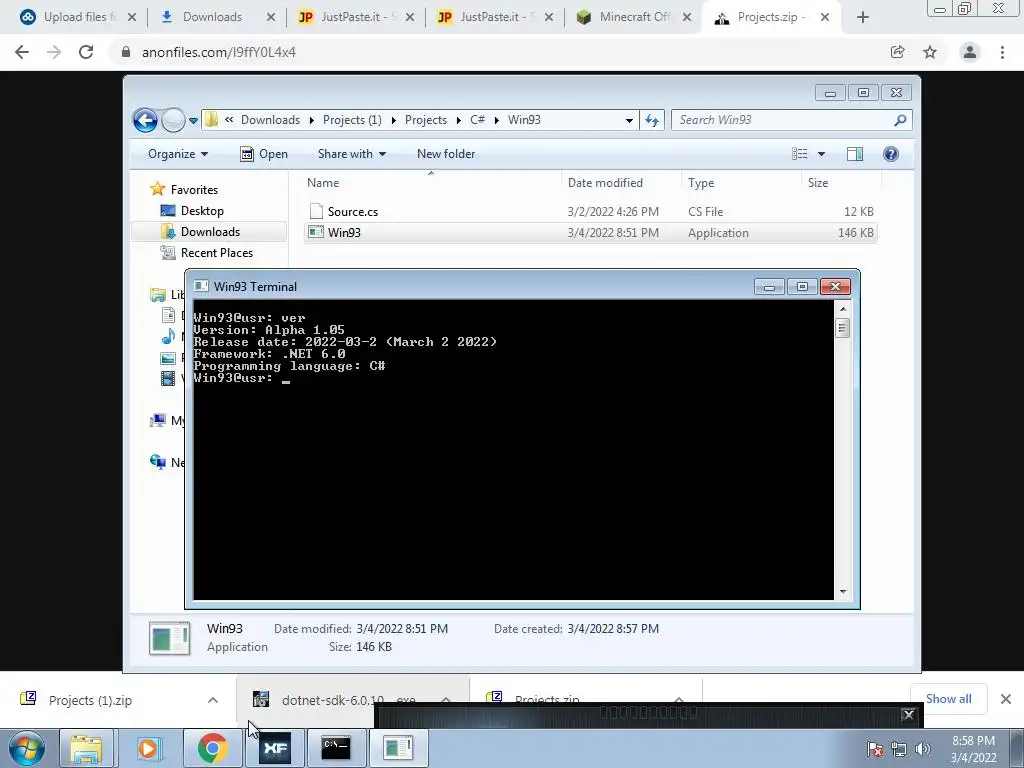The height and width of the screenshot is (768, 1024).
Task: Open File Explorer from taskbar
Action: [x=86, y=748]
